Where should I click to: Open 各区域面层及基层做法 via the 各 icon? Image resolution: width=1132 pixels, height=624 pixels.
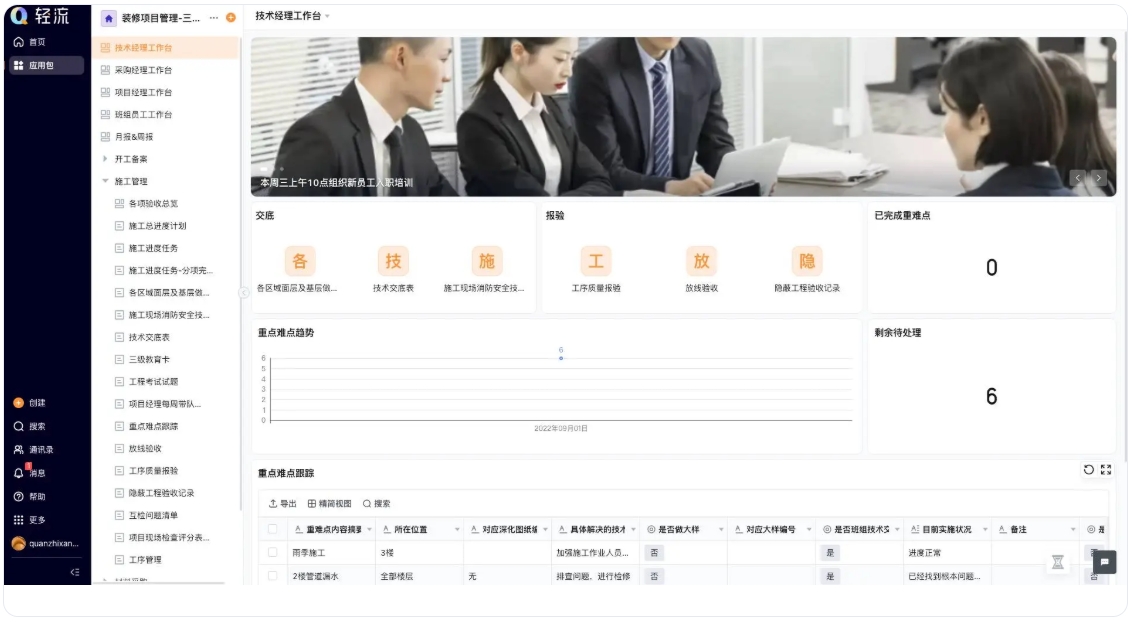pos(300,260)
